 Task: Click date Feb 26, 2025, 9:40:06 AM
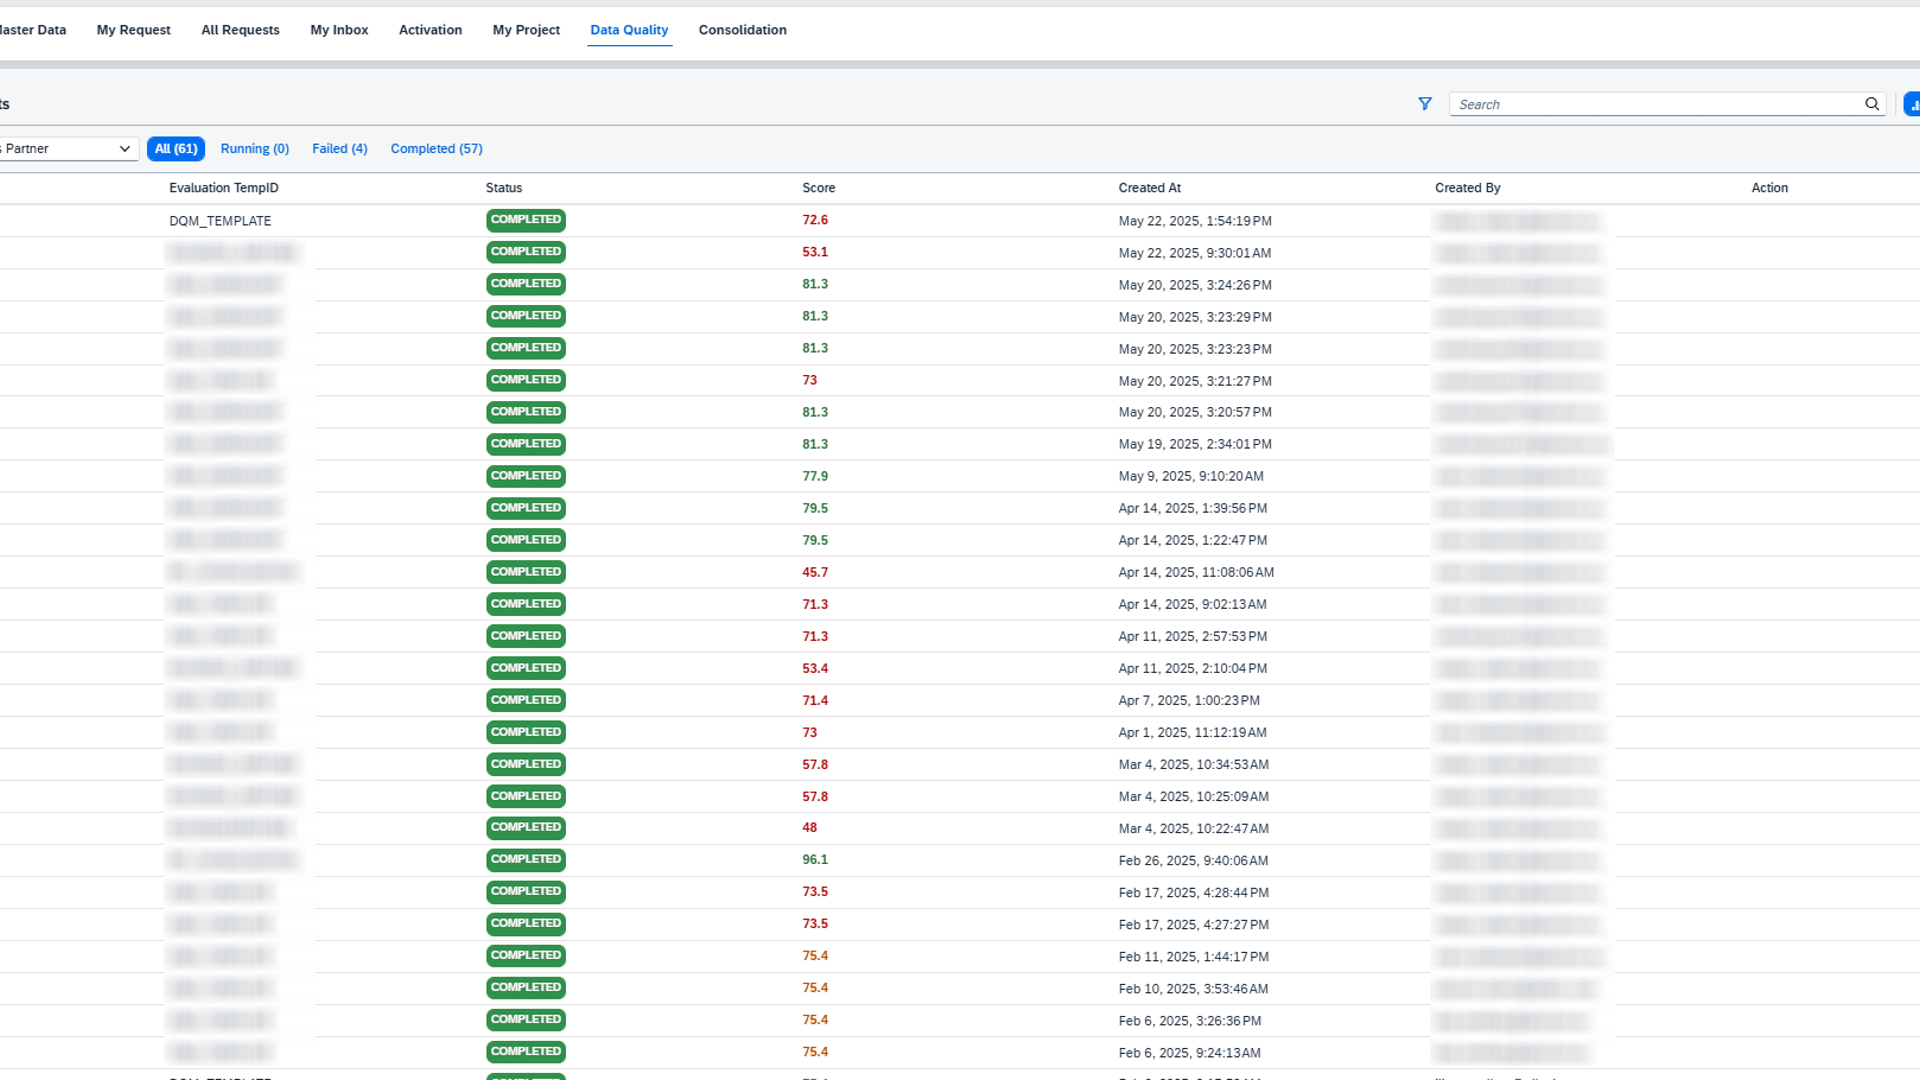[1194, 860]
